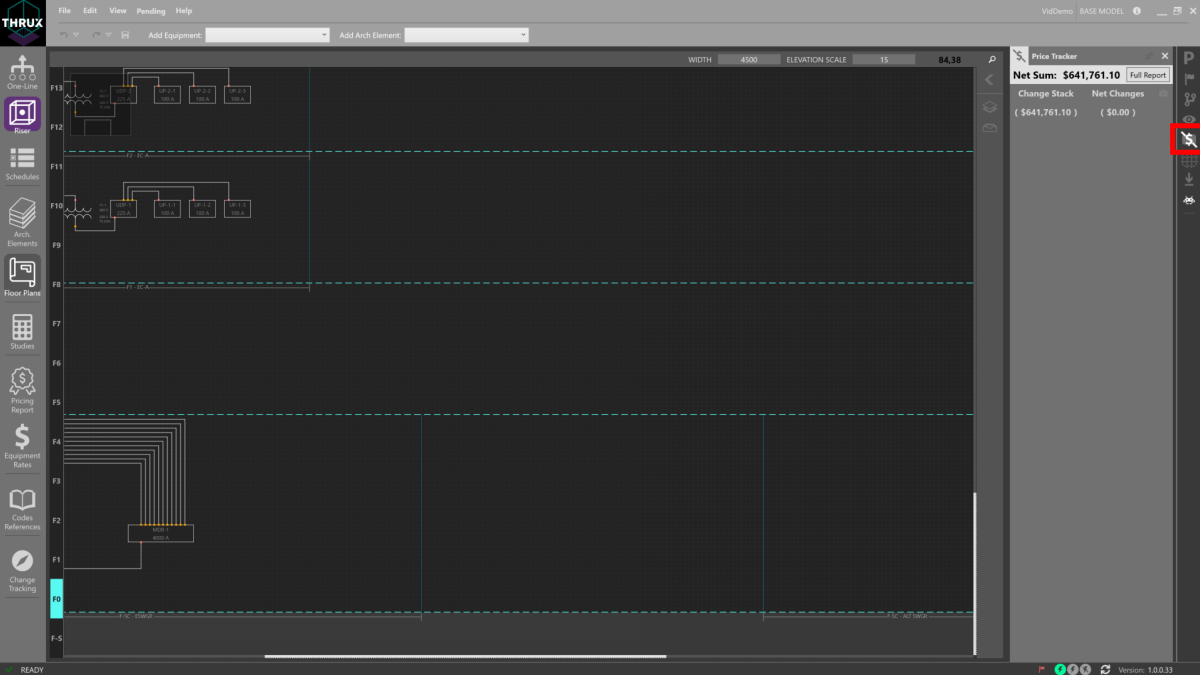Image resolution: width=1200 pixels, height=675 pixels.
Task: Click the Full Report button
Action: (1146, 74)
